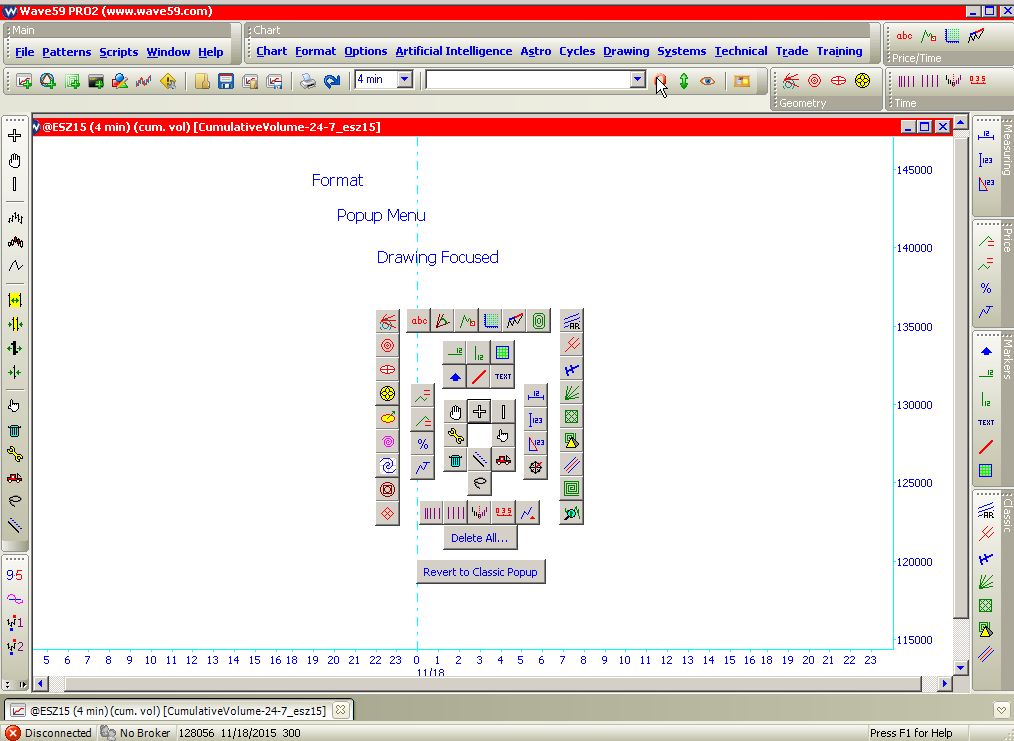The height and width of the screenshot is (741, 1014).
Task: Open the File menu
Action: coord(25,52)
